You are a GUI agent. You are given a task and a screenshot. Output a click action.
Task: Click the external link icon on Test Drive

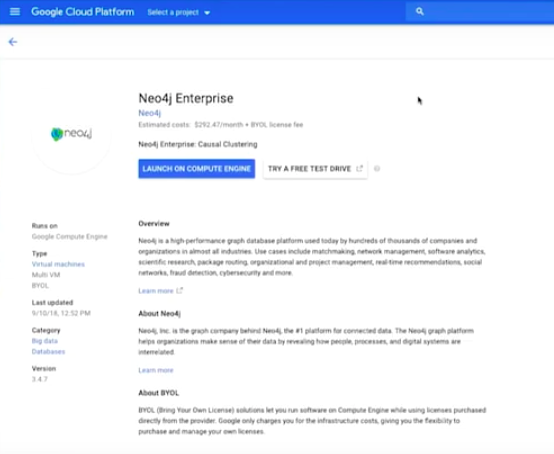pos(359,169)
